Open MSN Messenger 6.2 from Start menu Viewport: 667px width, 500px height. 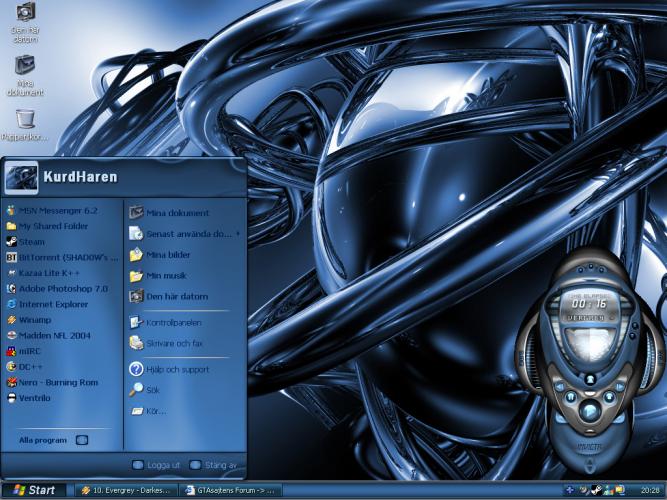pos(55,211)
